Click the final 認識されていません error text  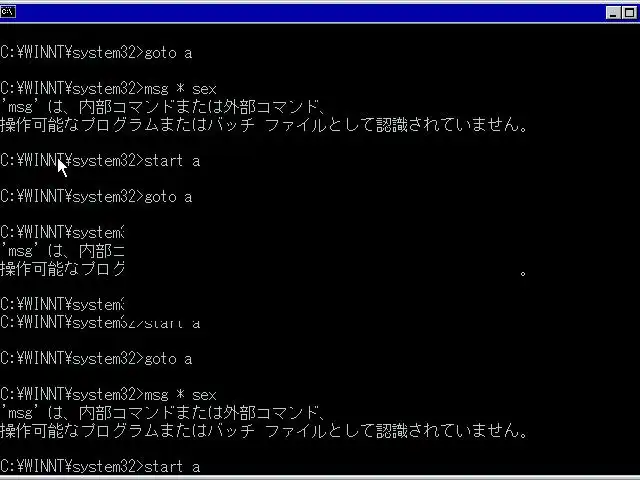pos(451,431)
